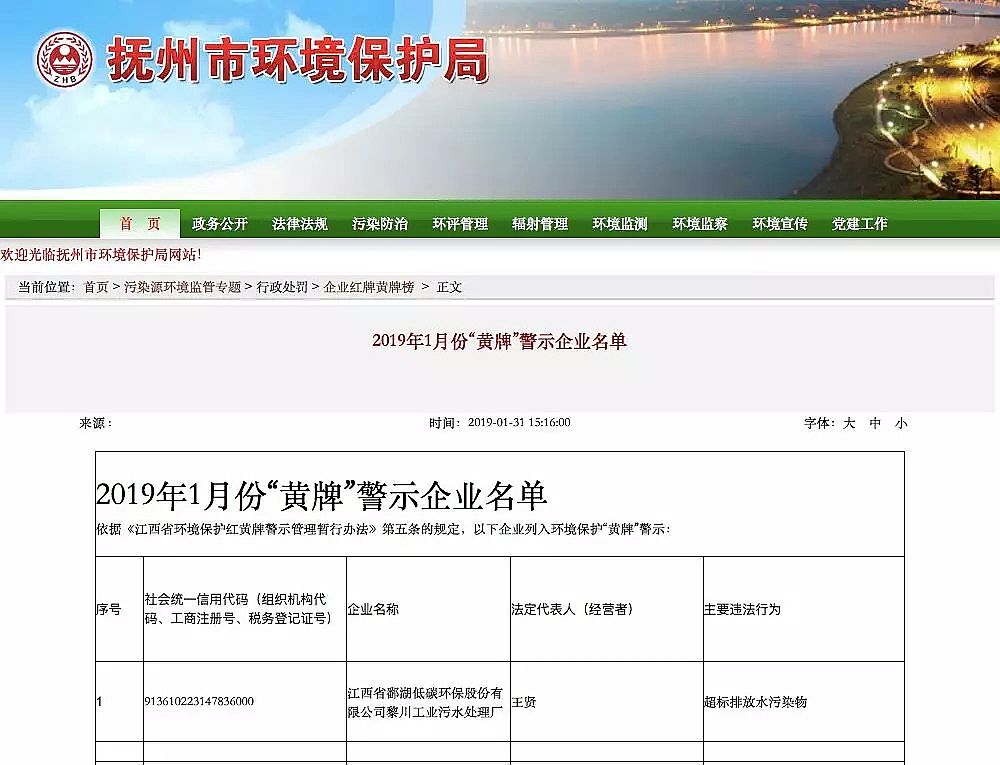Open the 环境宣传 navigation menu
1000x765 pixels.
click(779, 223)
